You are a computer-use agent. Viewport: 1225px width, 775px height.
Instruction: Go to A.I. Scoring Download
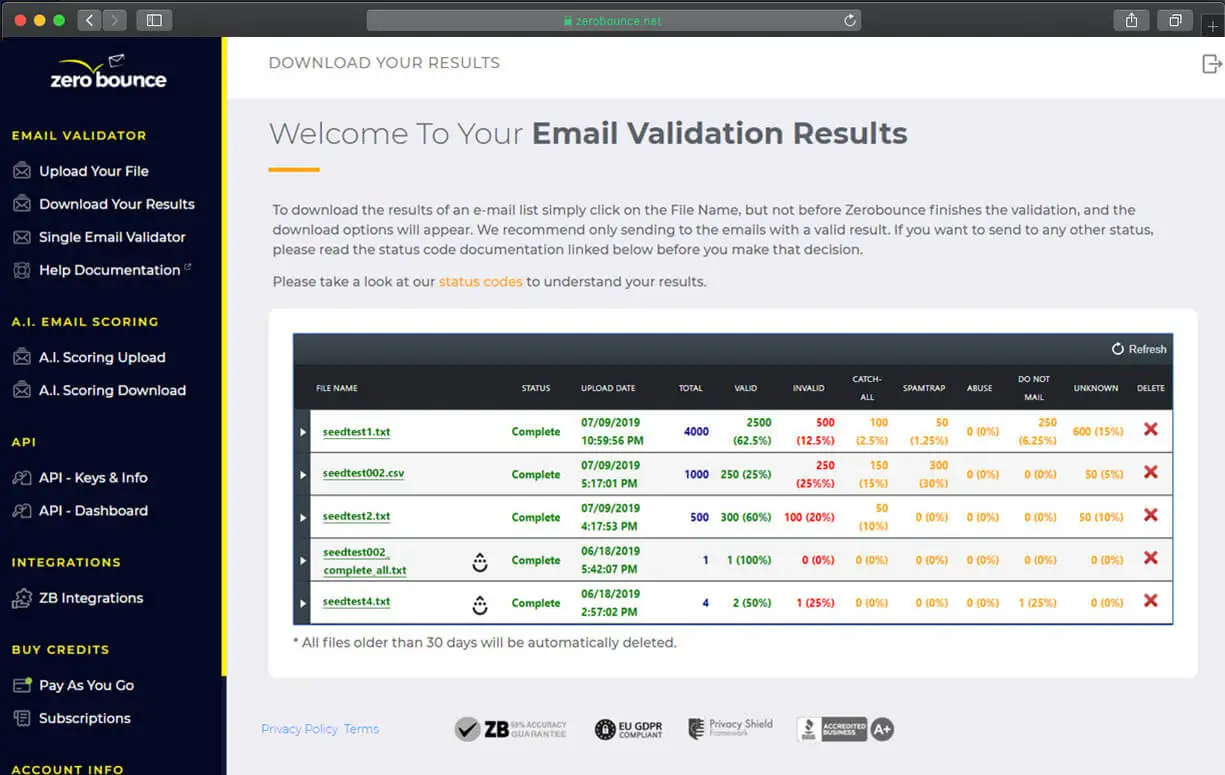click(112, 390)
